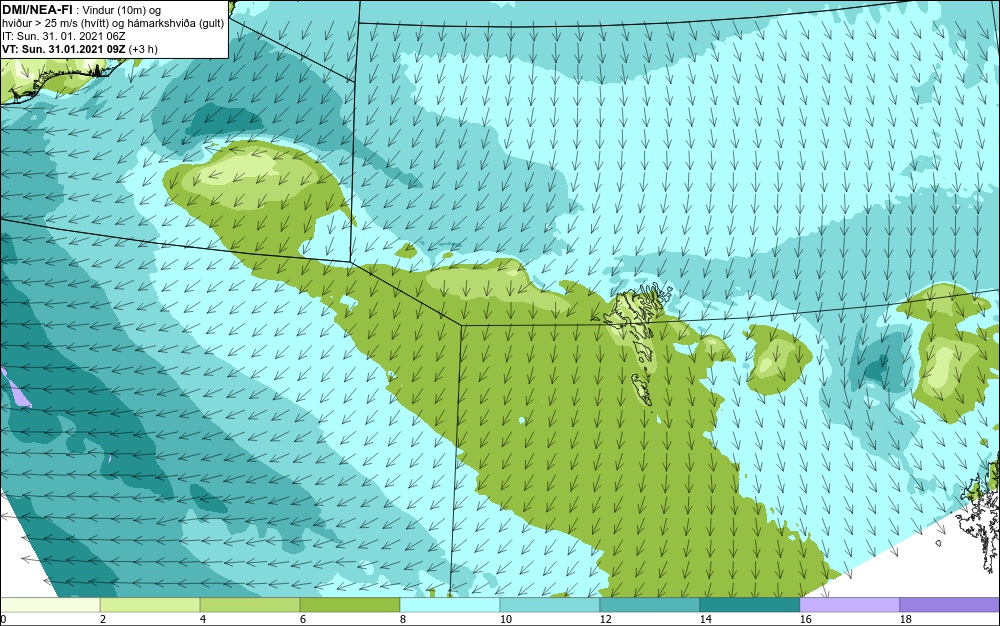Click the 12–14 m/s teal legend swatch
1000x626 pixels.
tap(650, 604)
